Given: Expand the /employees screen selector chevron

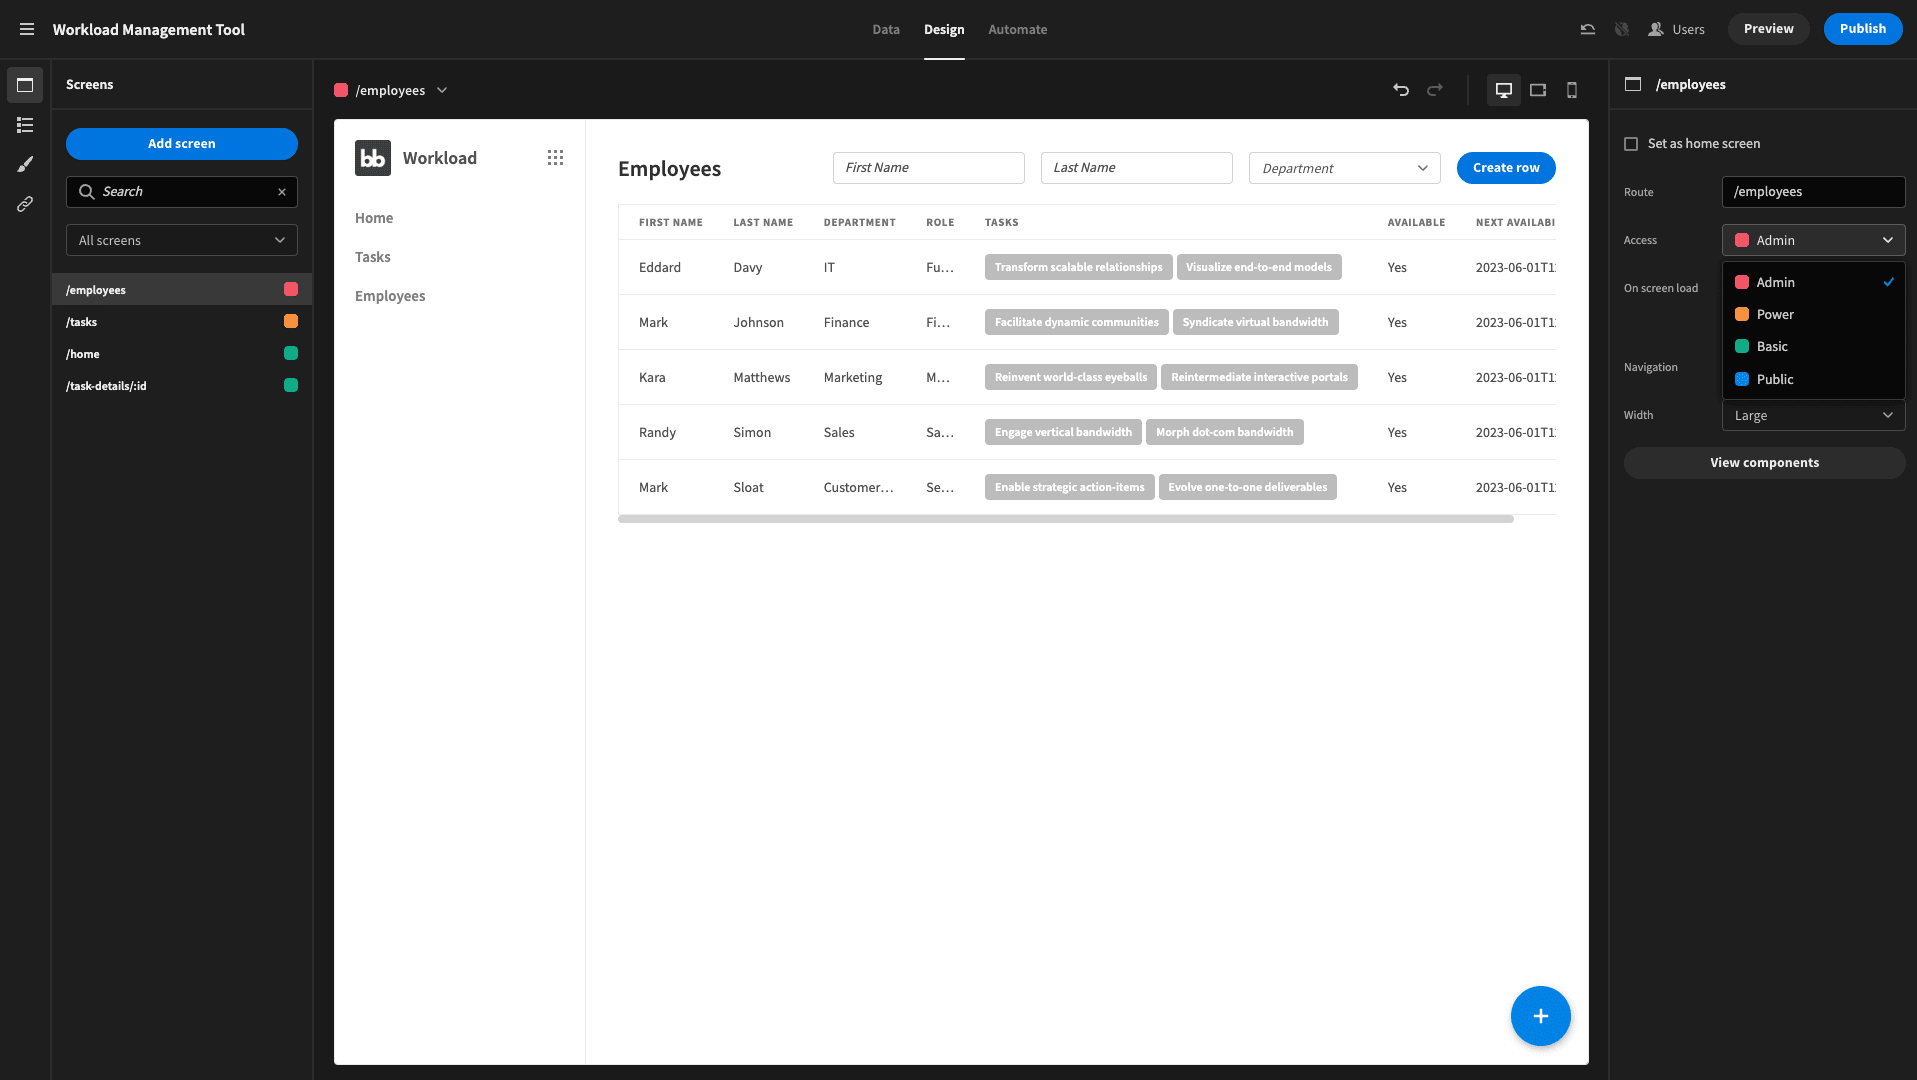Looking at the screenshot, I should pyautogui.click(x=442, y=90).
